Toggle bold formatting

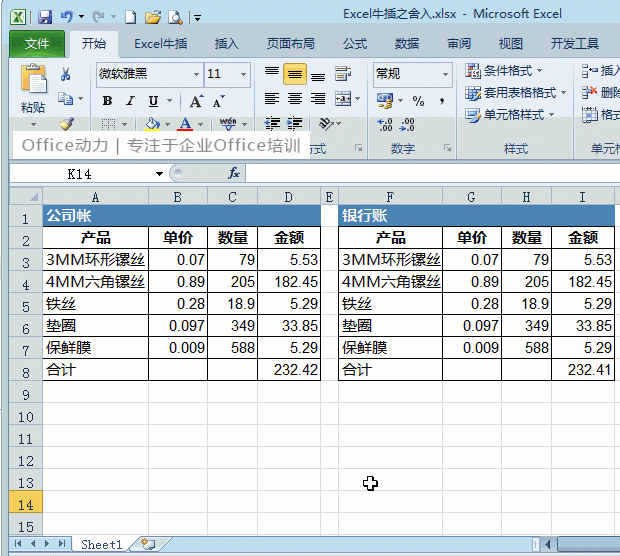tap(107, 101)
